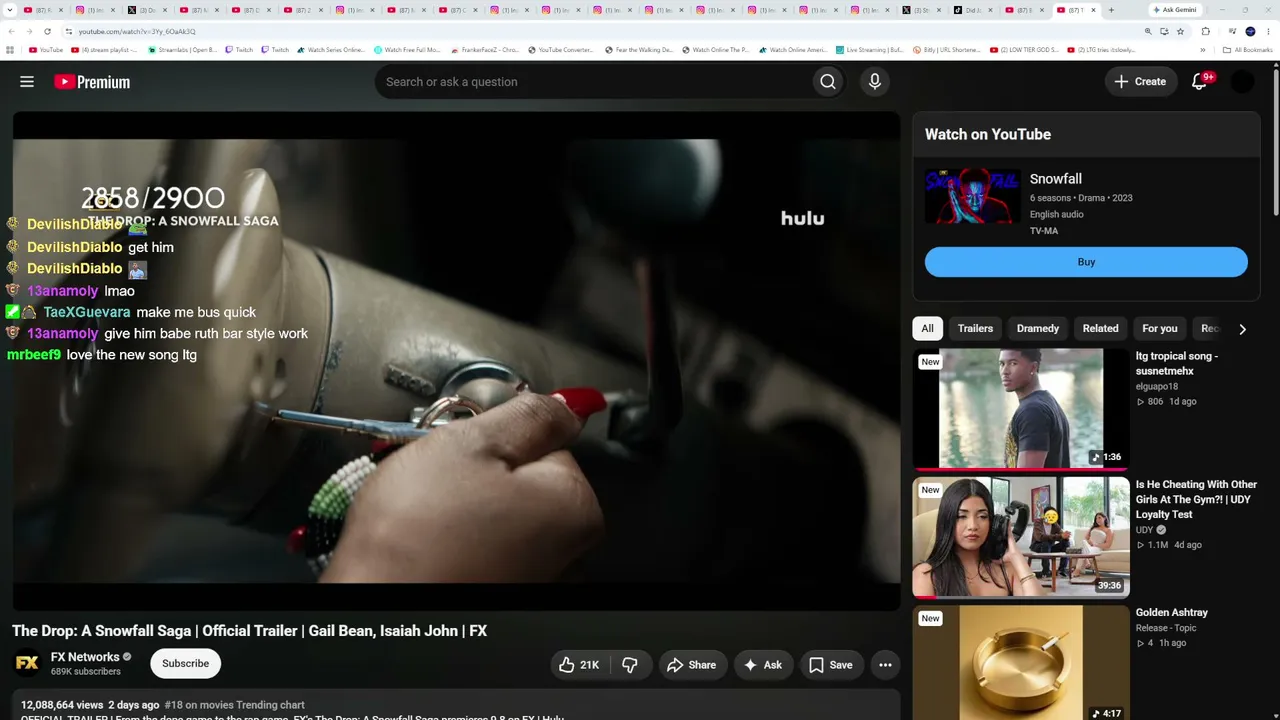Open the Chrome extensions puzzle icon
1280x720 pixels.
[1205, 31]
